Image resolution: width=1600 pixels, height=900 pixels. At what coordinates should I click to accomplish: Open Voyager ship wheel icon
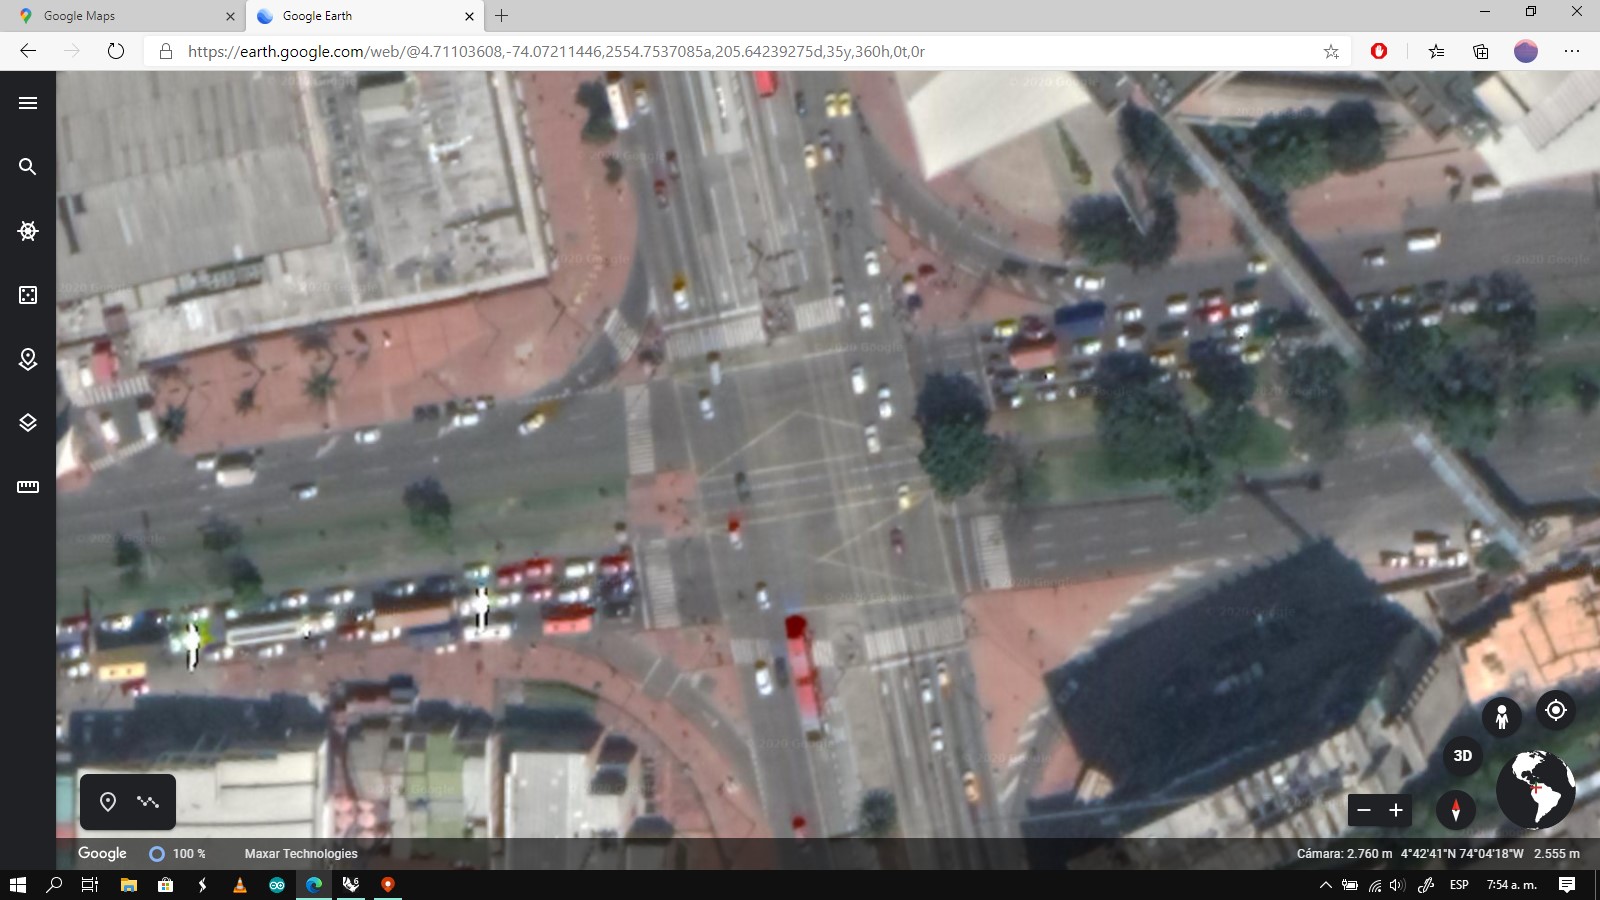pos(28,231)
